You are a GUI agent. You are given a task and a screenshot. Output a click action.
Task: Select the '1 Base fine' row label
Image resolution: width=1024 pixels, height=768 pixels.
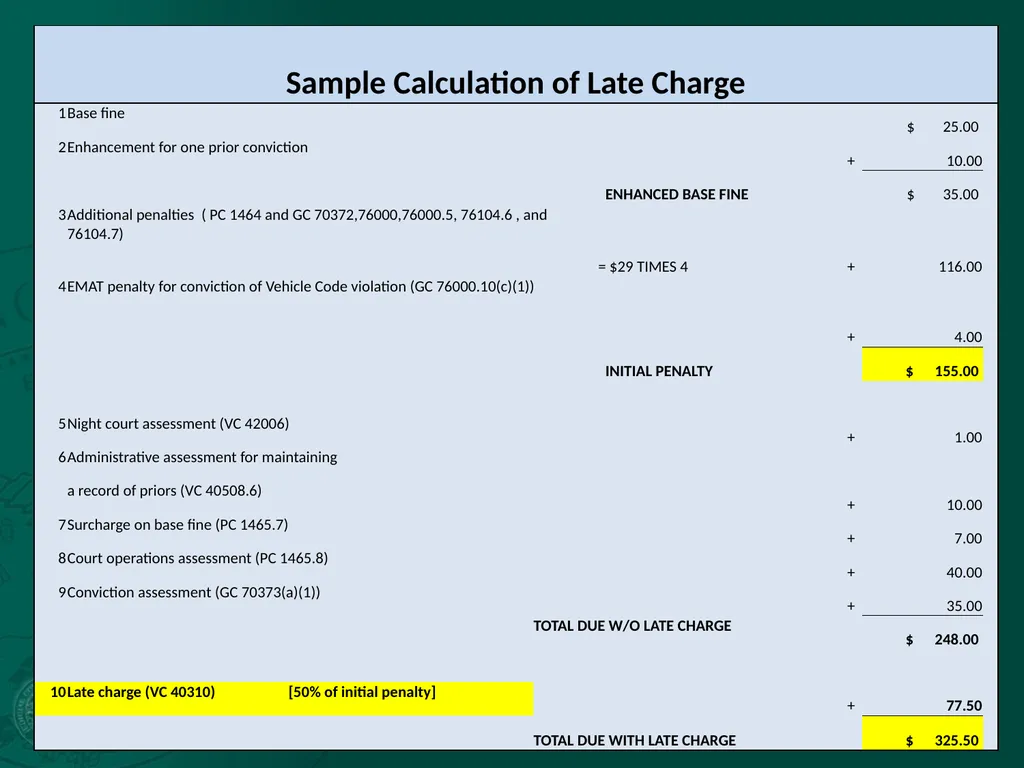pos(91,113)
